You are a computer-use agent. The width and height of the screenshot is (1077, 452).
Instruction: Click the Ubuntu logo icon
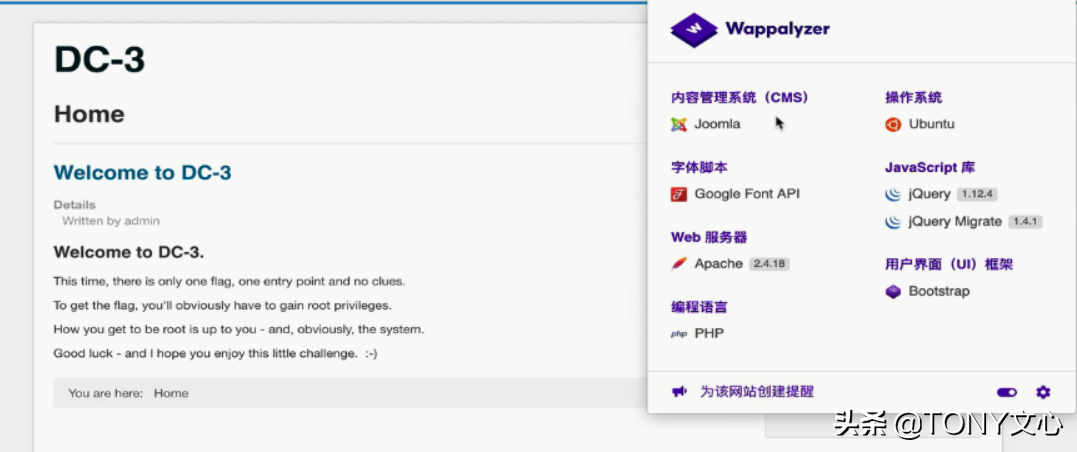(893, 124)
